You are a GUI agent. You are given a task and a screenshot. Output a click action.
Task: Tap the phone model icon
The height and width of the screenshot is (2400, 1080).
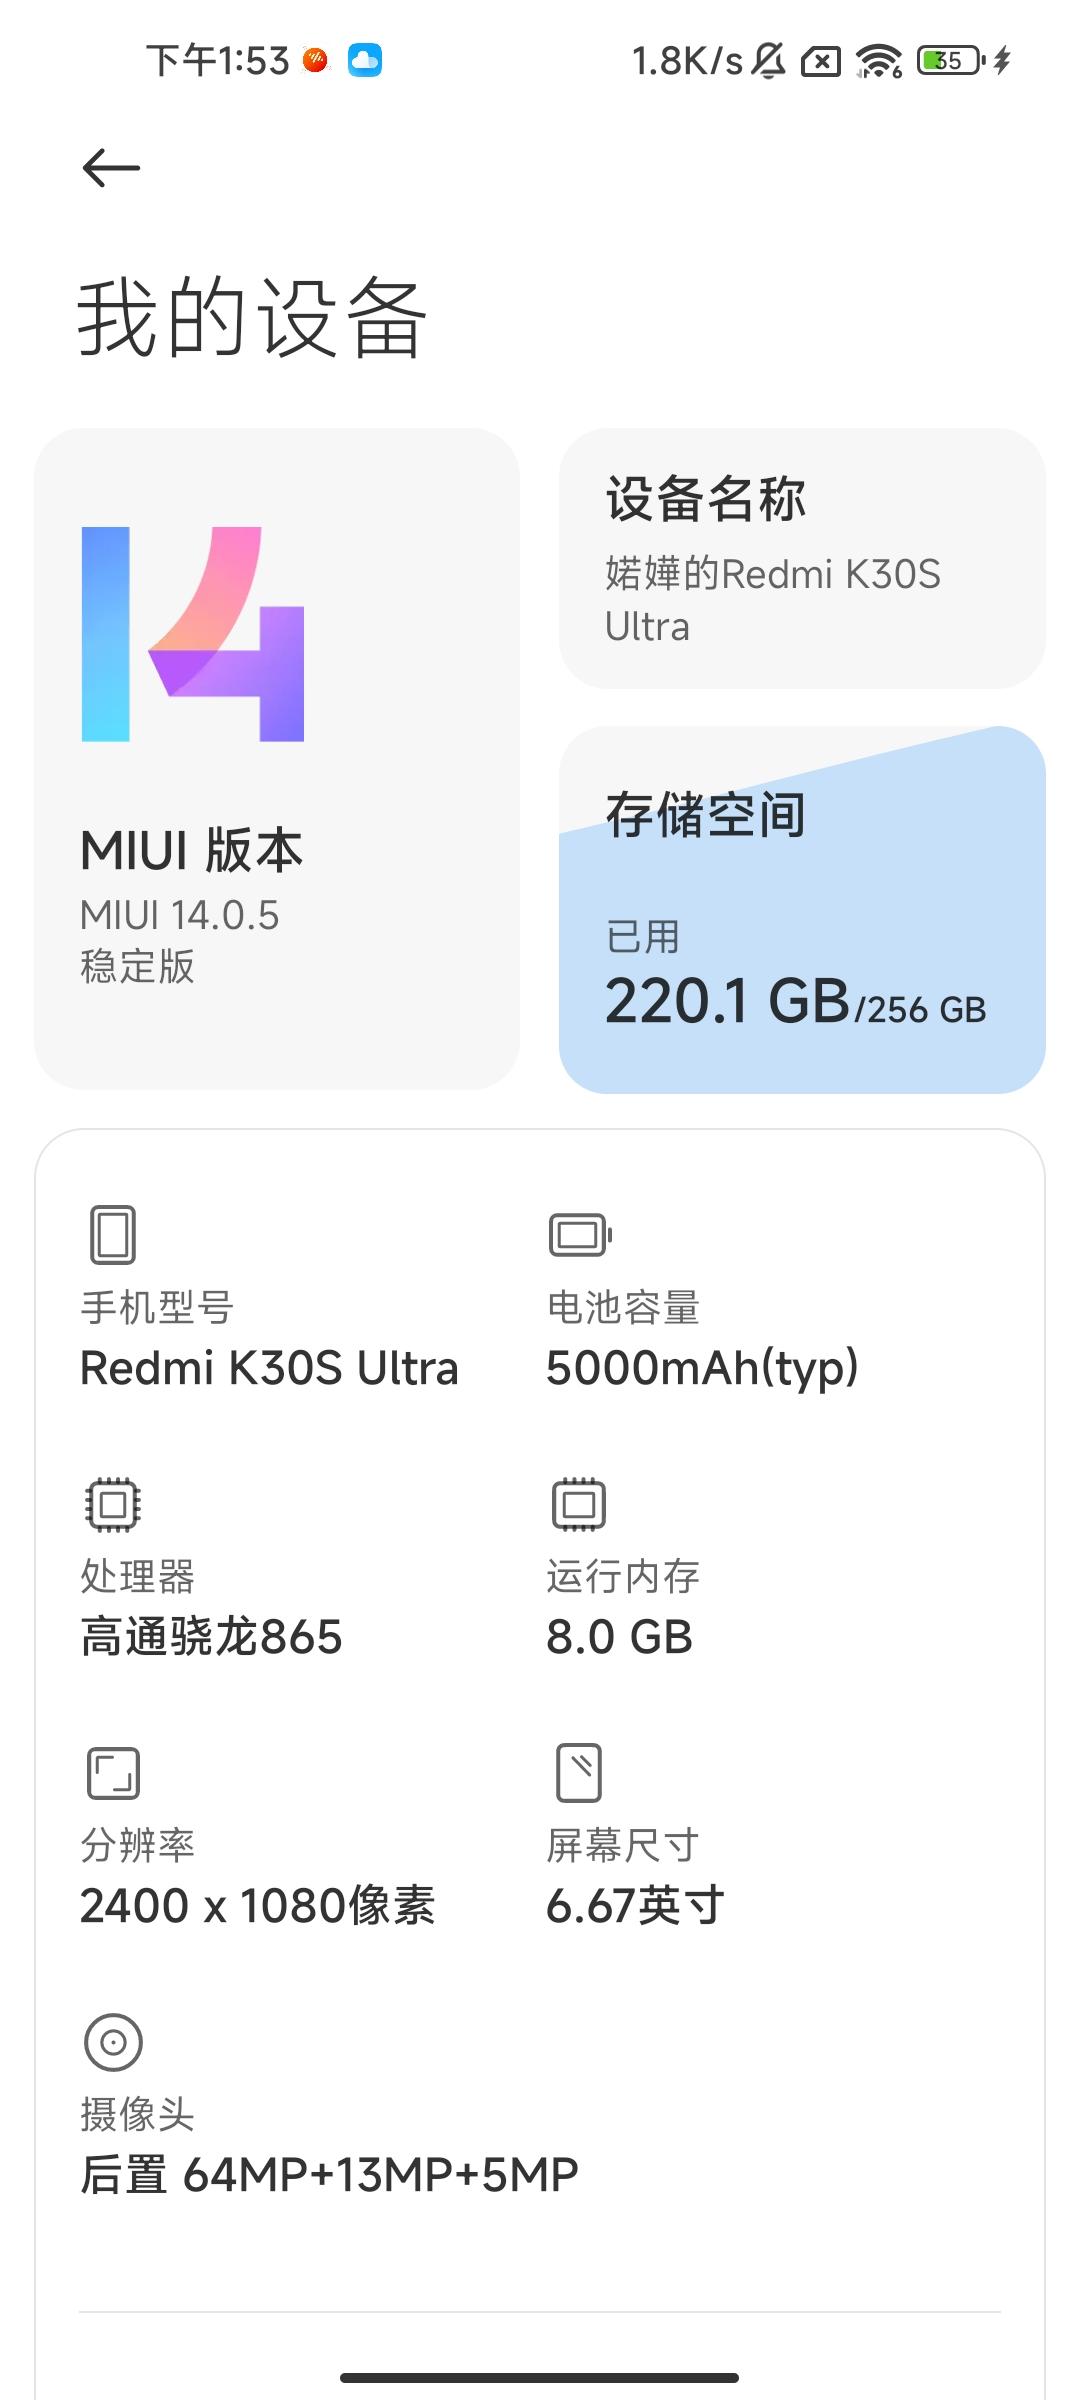coord(113,1235)
